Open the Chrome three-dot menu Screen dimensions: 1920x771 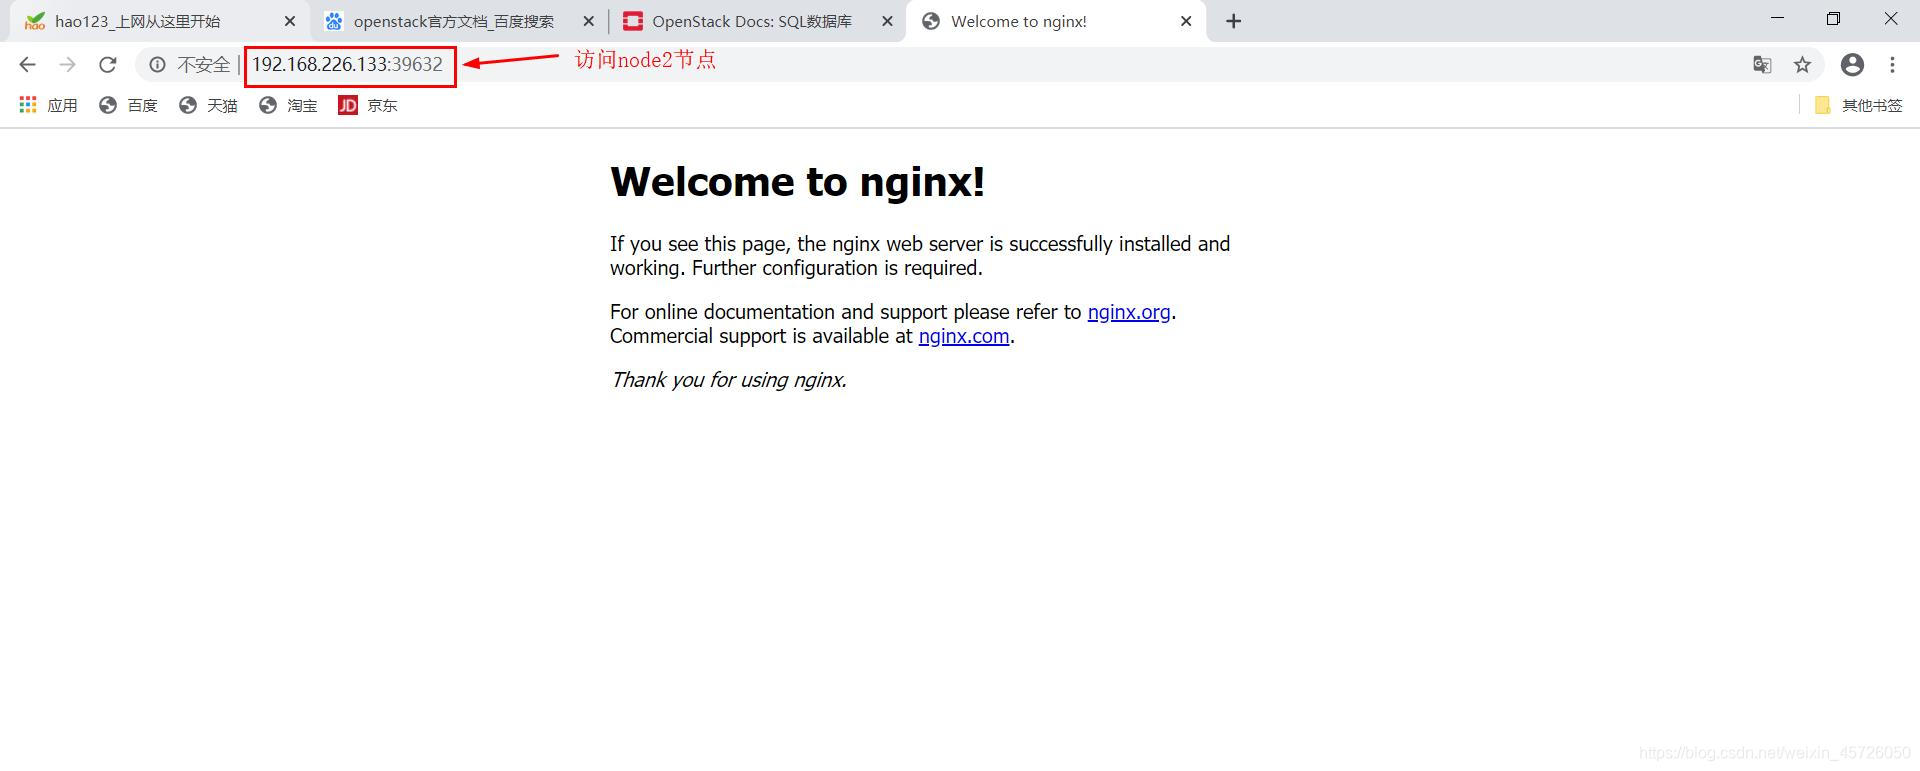1892,65
